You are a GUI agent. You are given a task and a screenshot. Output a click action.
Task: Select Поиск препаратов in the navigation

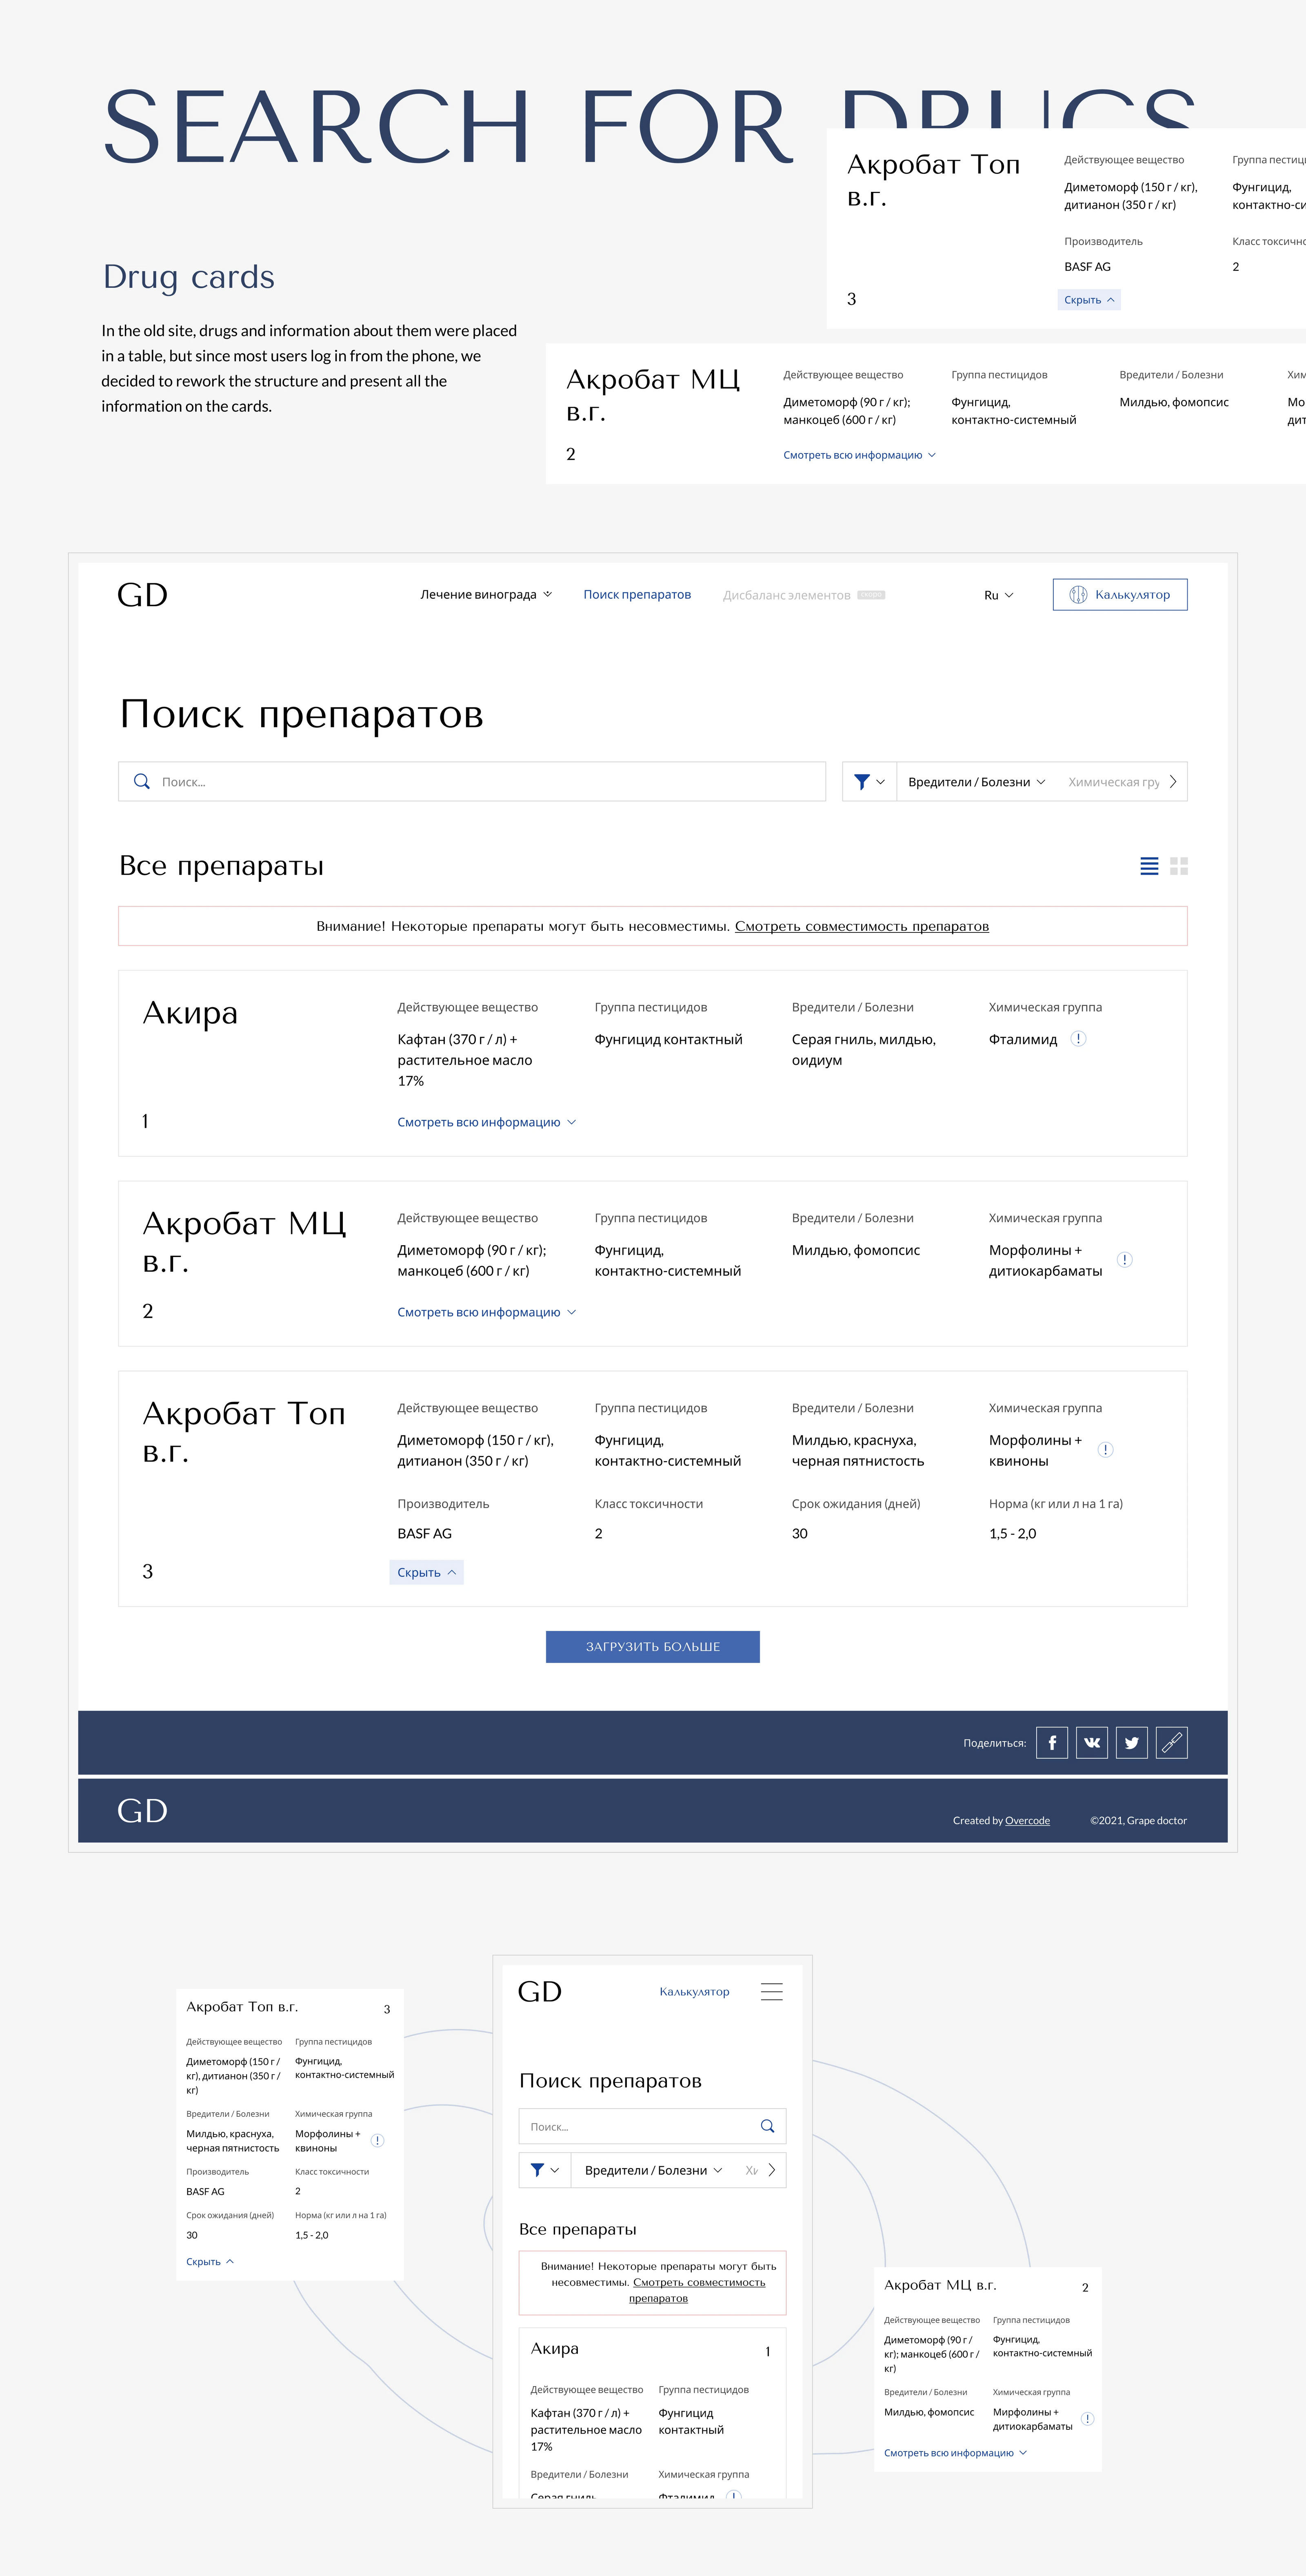637,594
